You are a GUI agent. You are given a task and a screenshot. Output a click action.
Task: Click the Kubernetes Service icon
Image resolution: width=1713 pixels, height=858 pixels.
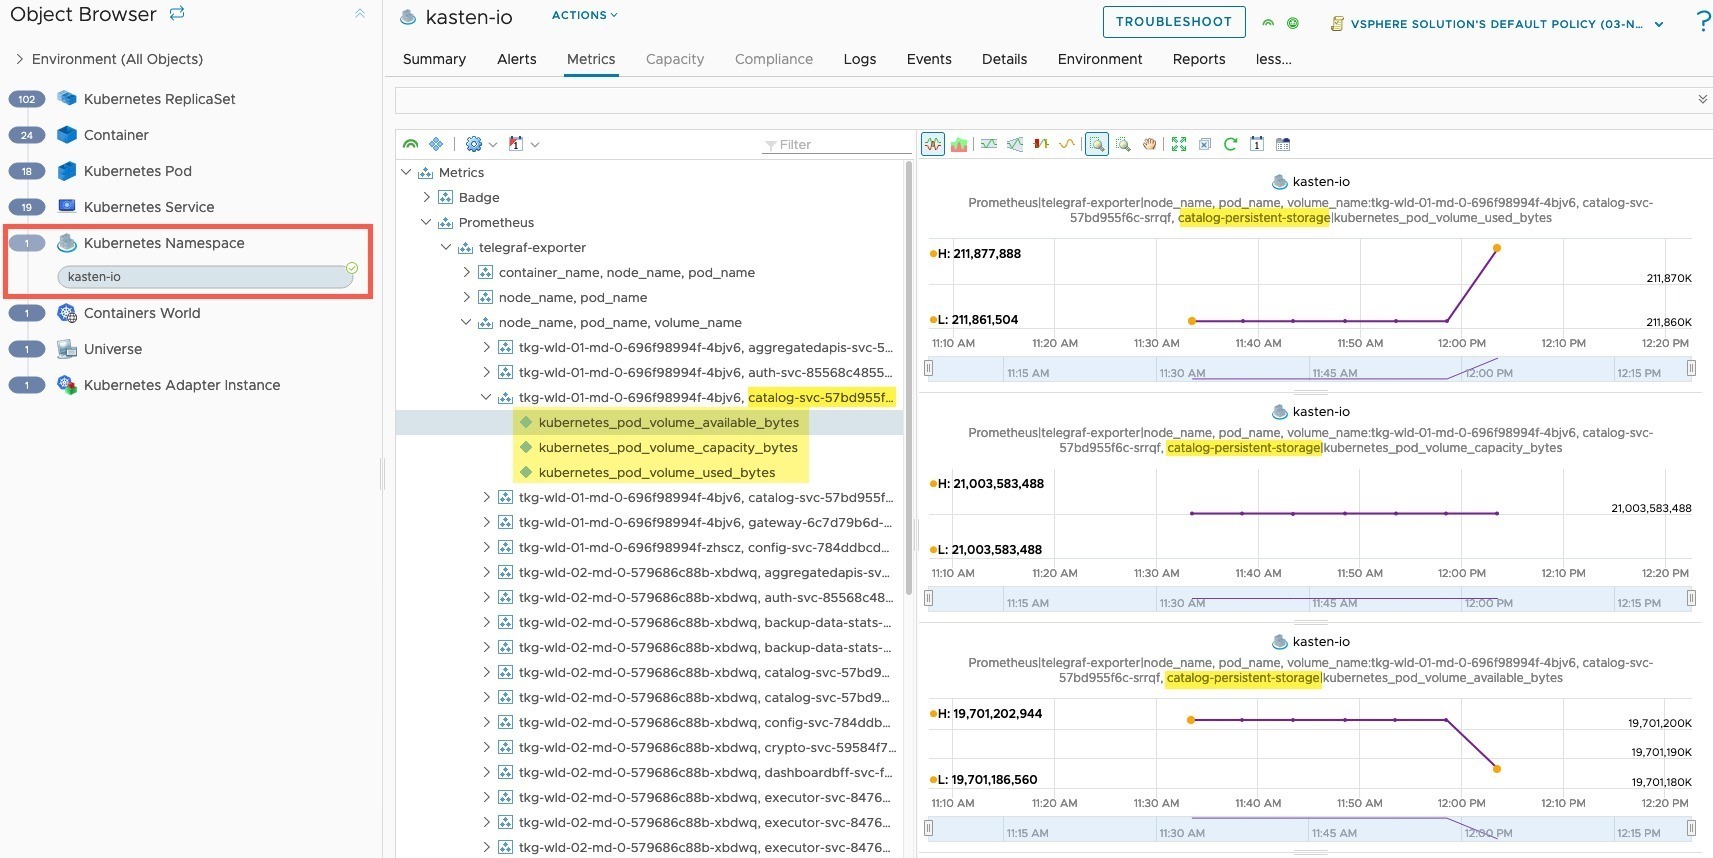(x=67, y=206)
